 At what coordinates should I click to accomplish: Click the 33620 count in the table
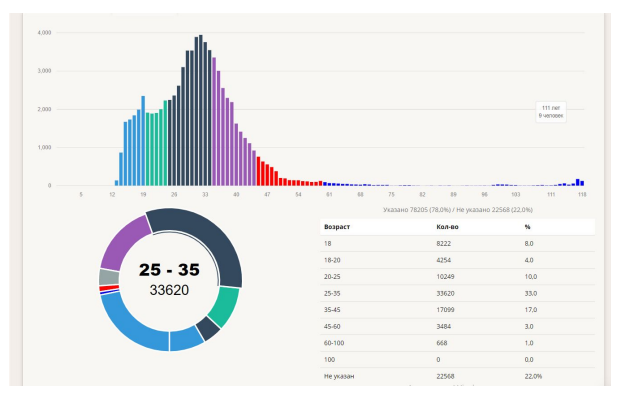445,293
